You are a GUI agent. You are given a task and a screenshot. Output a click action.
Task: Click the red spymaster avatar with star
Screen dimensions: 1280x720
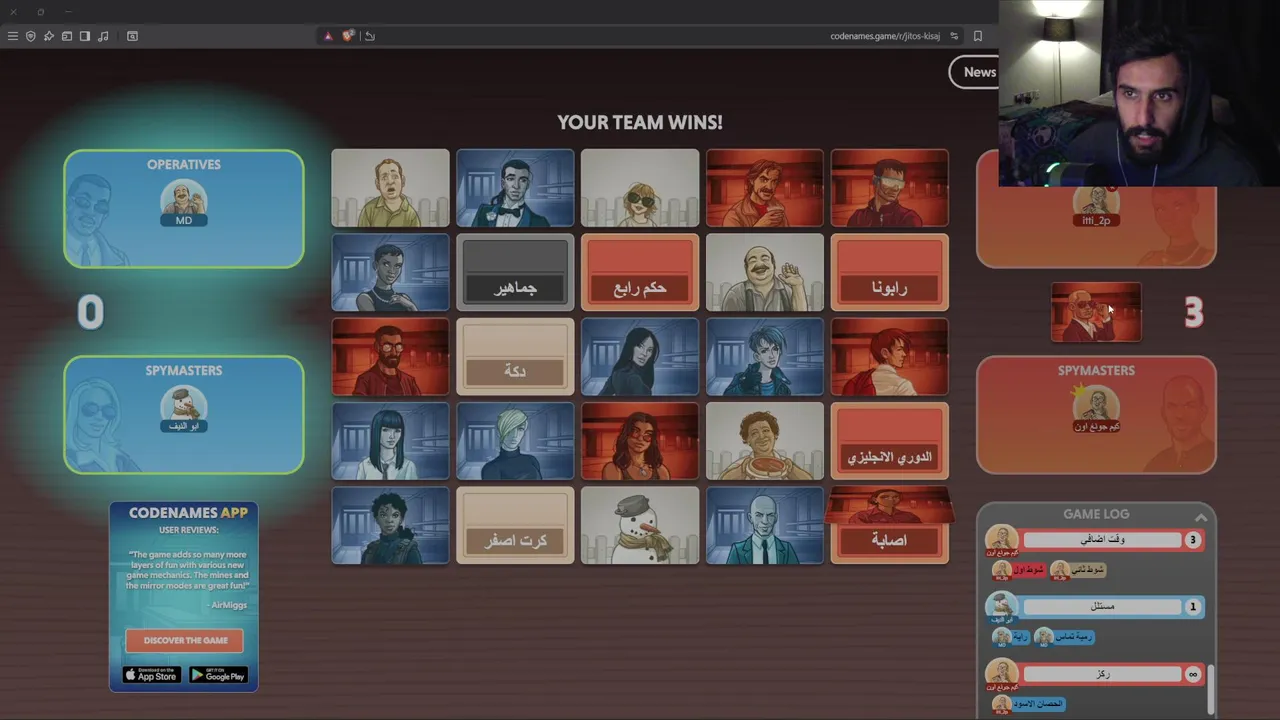tap(1096, 409)
